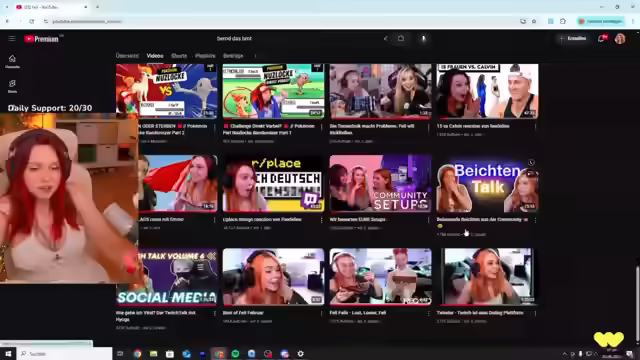640x360 pixels.
Task: Click Chrome's back navigation arrow
Action: point(7,21)
